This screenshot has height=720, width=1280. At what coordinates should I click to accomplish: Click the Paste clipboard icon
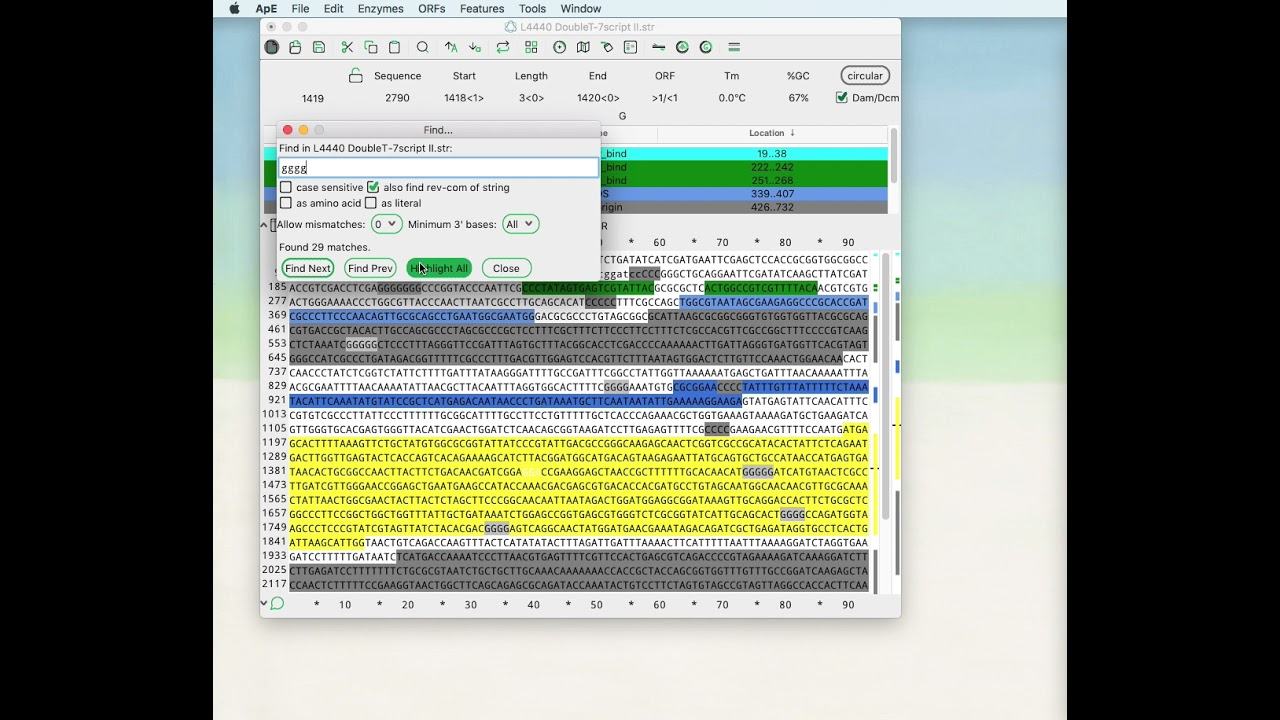coord(394,47)
